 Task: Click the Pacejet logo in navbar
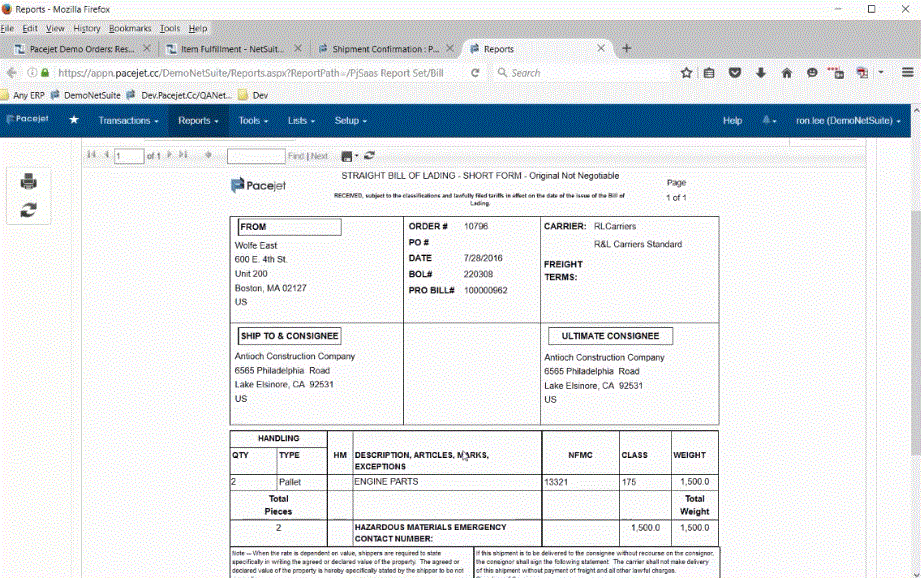[27, 119]
